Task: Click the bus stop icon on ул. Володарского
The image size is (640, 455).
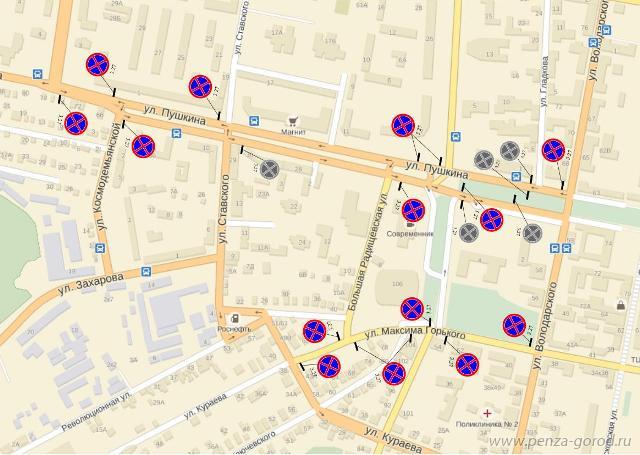Action: coord(567,249)
